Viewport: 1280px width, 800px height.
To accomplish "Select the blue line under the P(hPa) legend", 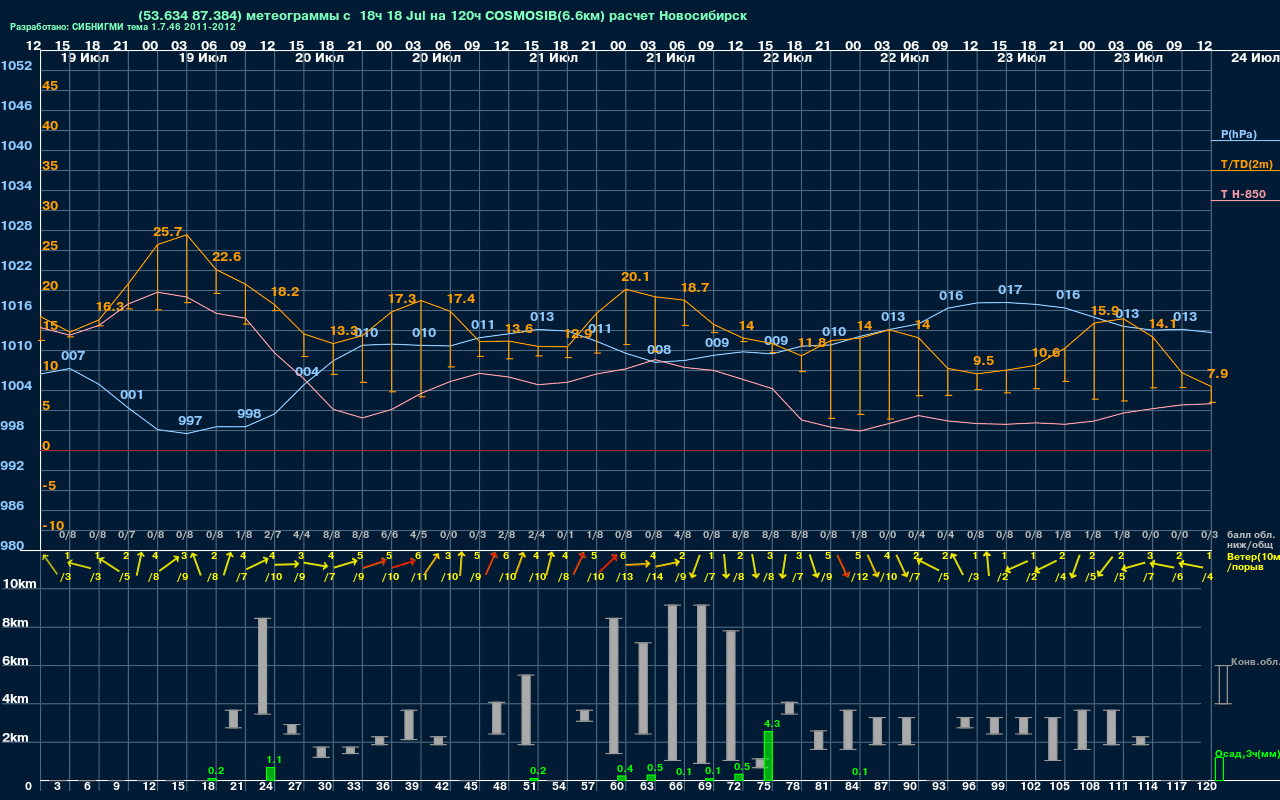I will click(x=1245, y=142).
